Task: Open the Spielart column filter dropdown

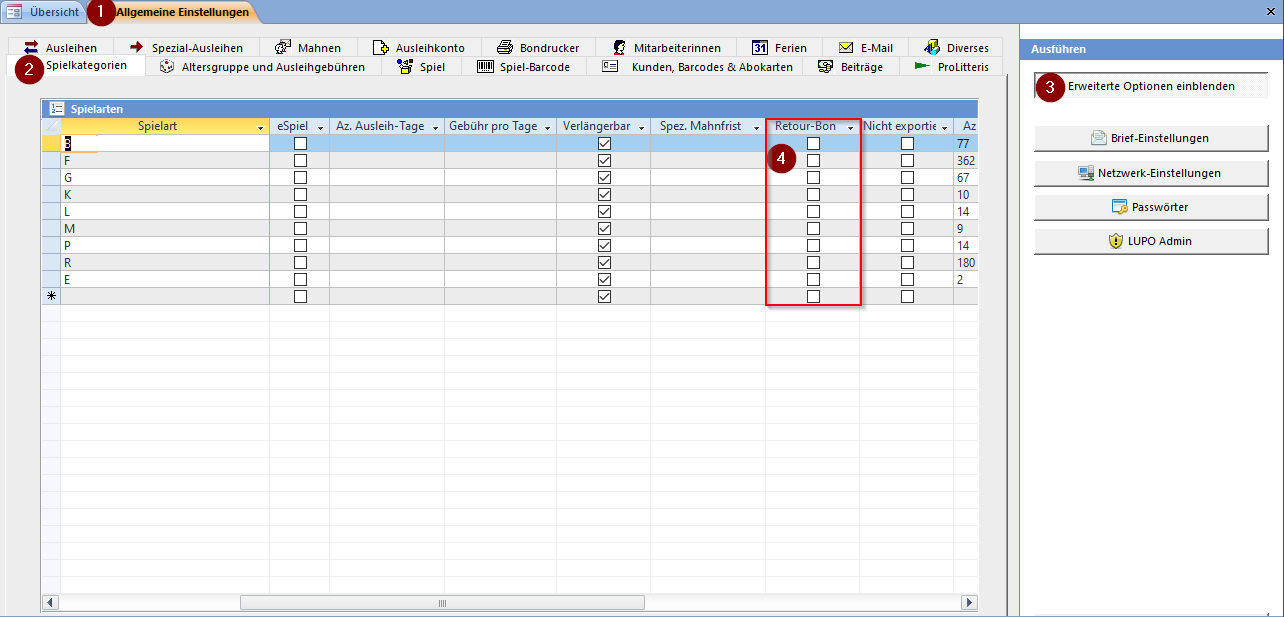Action: click(261, 127)
